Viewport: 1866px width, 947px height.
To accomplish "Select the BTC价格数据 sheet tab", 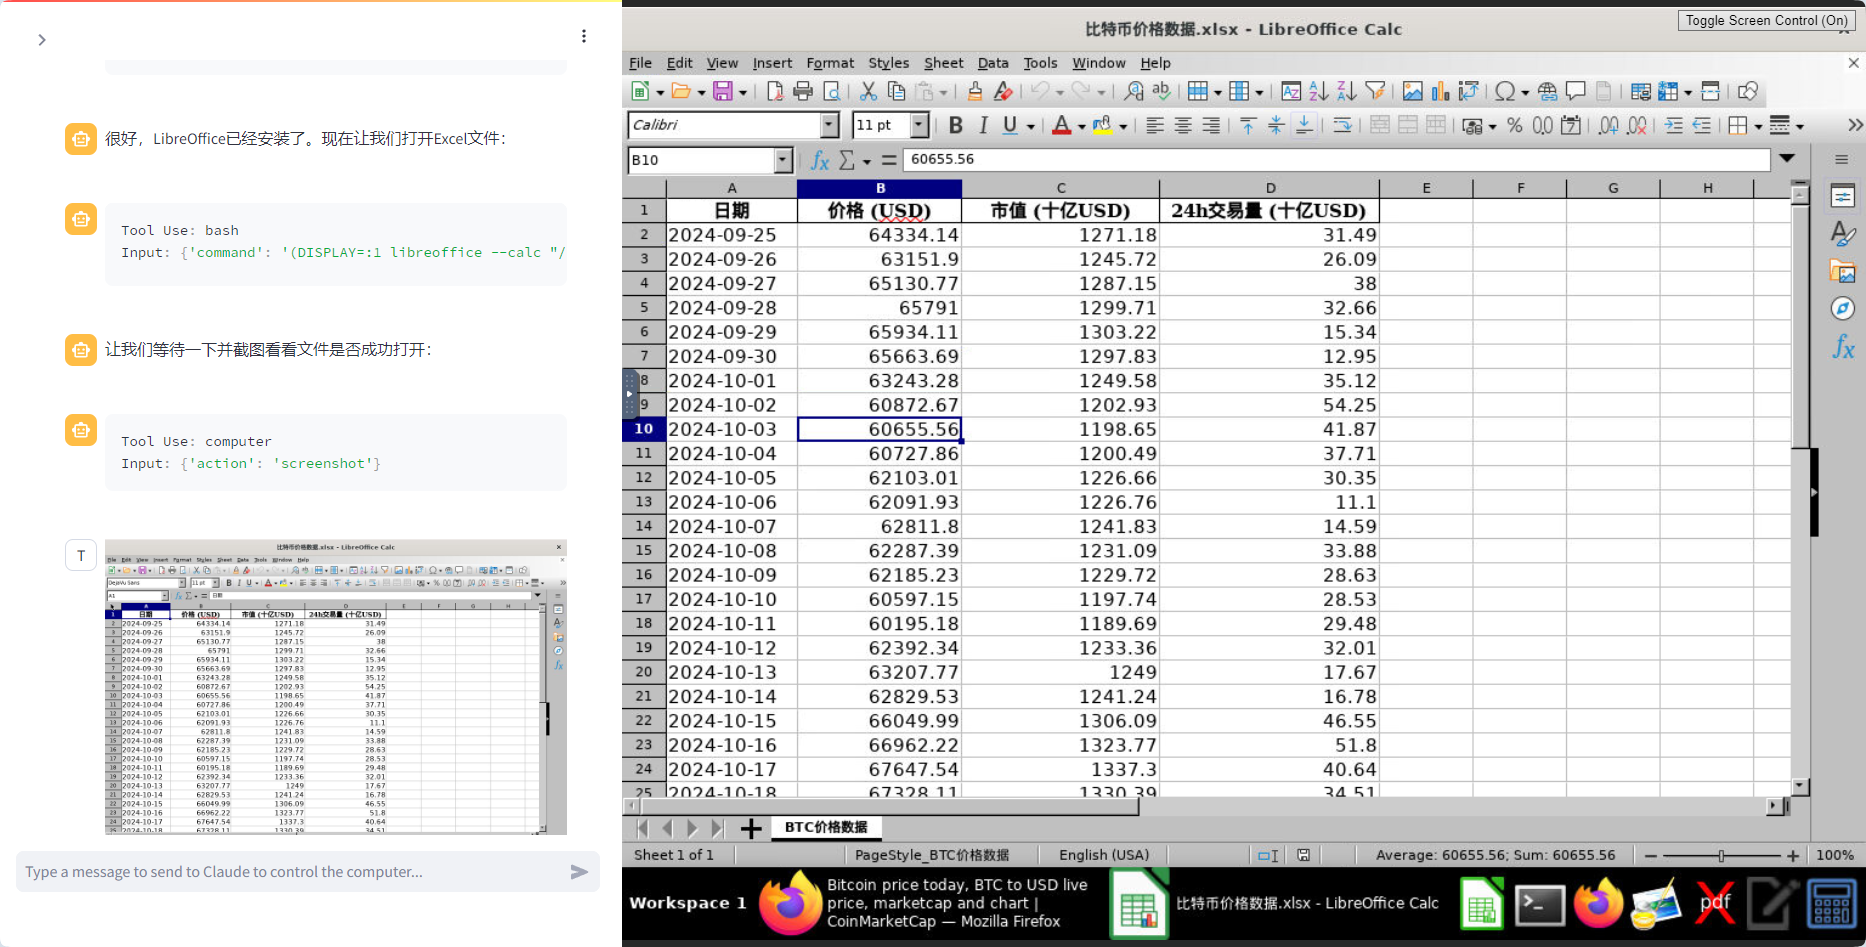I will [826, 828].
